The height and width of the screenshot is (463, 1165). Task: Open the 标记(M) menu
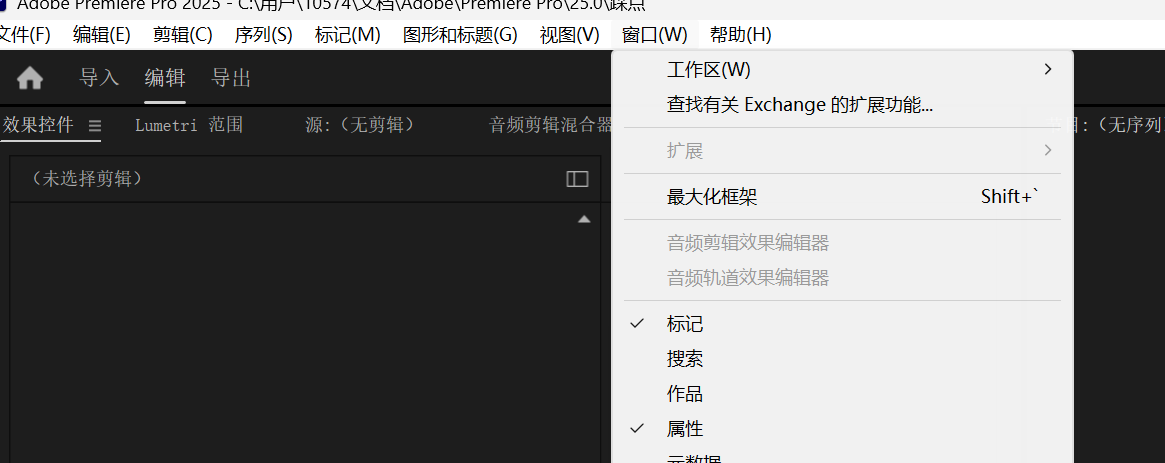pyautogui.click(x=348, y=35)
